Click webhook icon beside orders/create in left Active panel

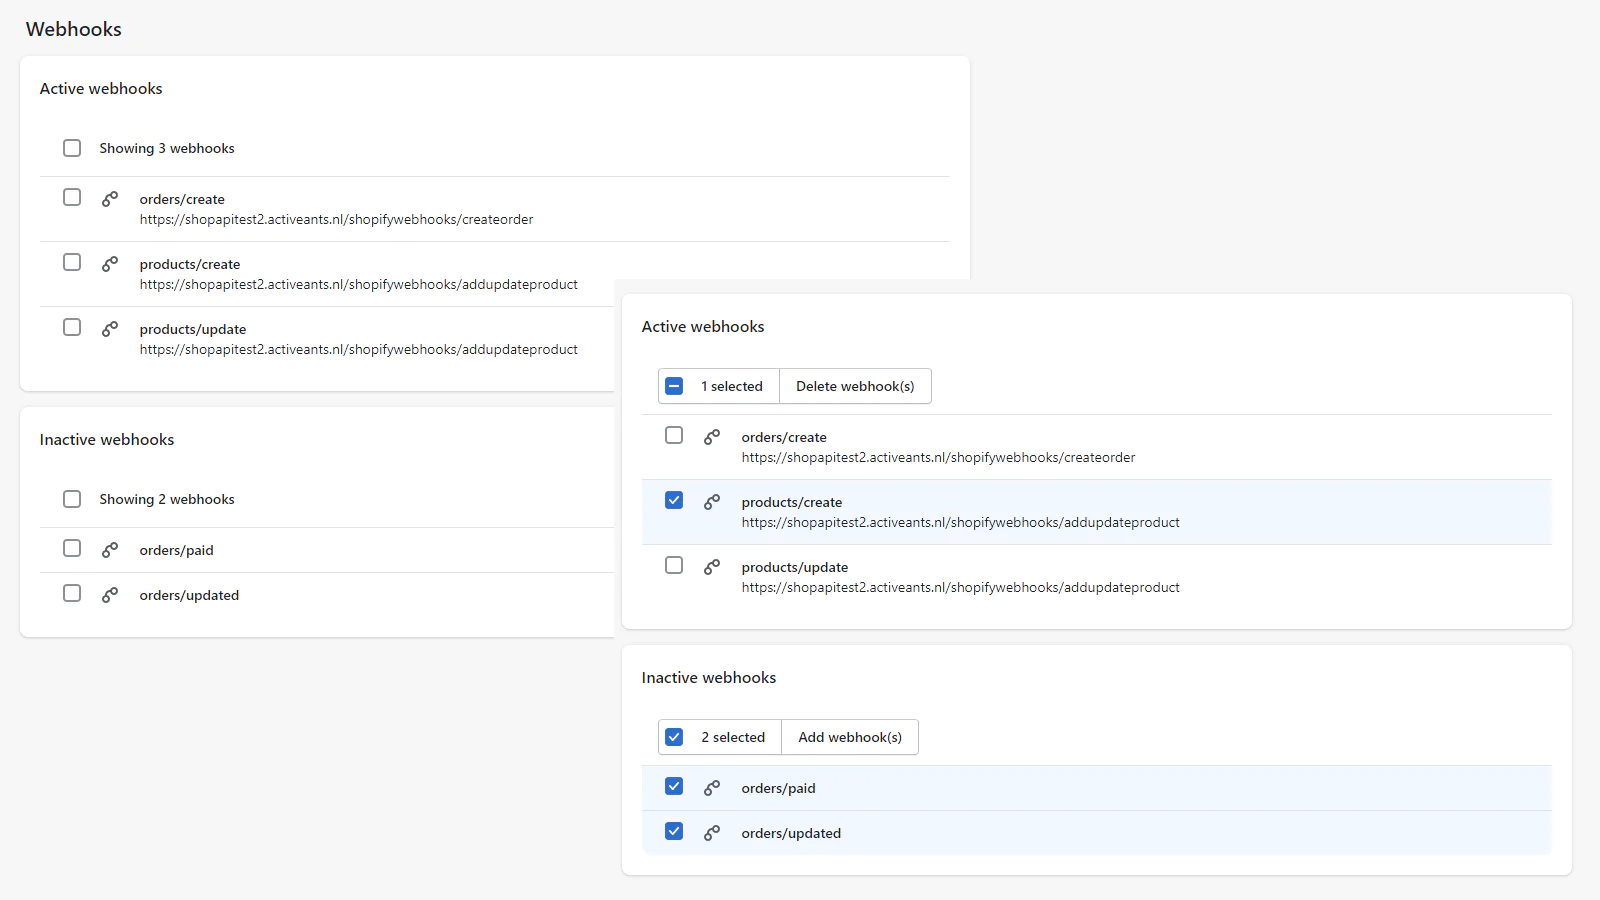110,199
